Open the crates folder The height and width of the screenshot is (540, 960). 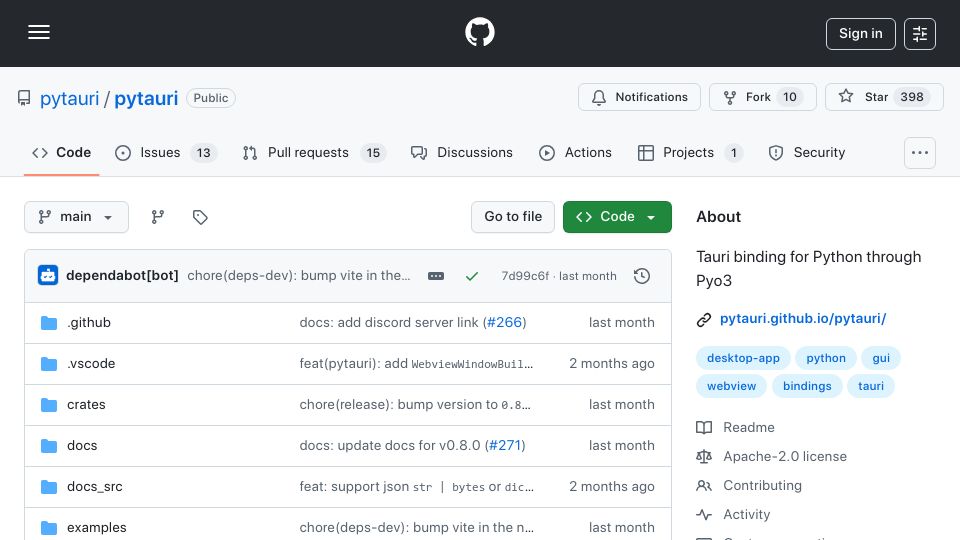click(x=86, y=405)
